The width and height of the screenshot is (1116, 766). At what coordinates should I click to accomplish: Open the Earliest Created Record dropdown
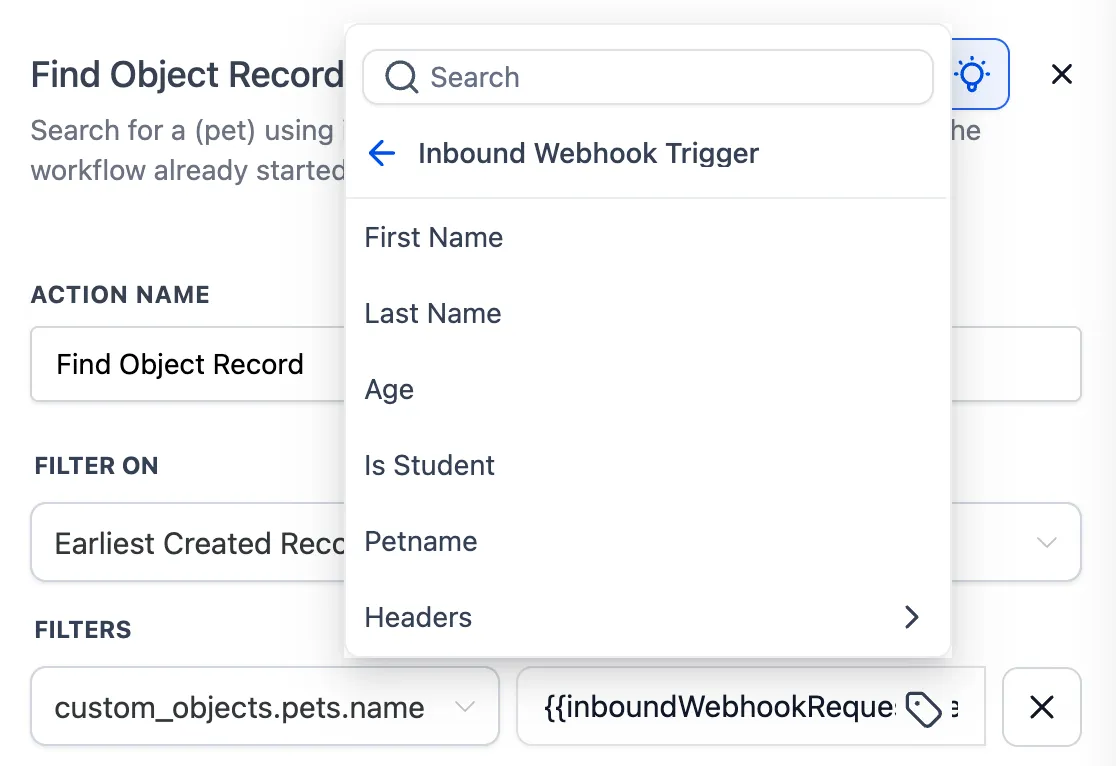coord(556,542)
